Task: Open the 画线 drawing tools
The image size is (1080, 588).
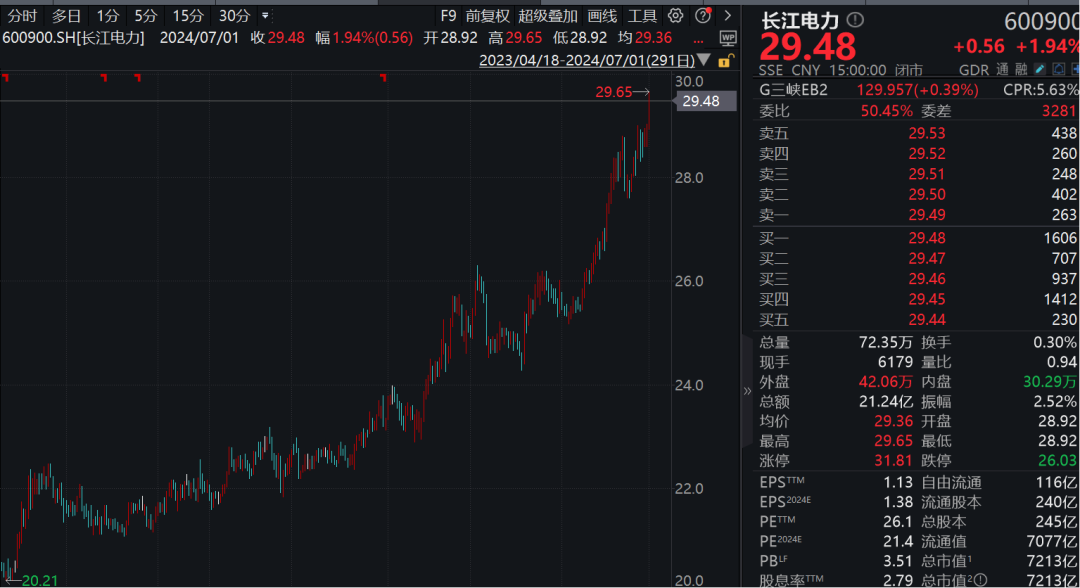Action: click(x=602, y=16)
